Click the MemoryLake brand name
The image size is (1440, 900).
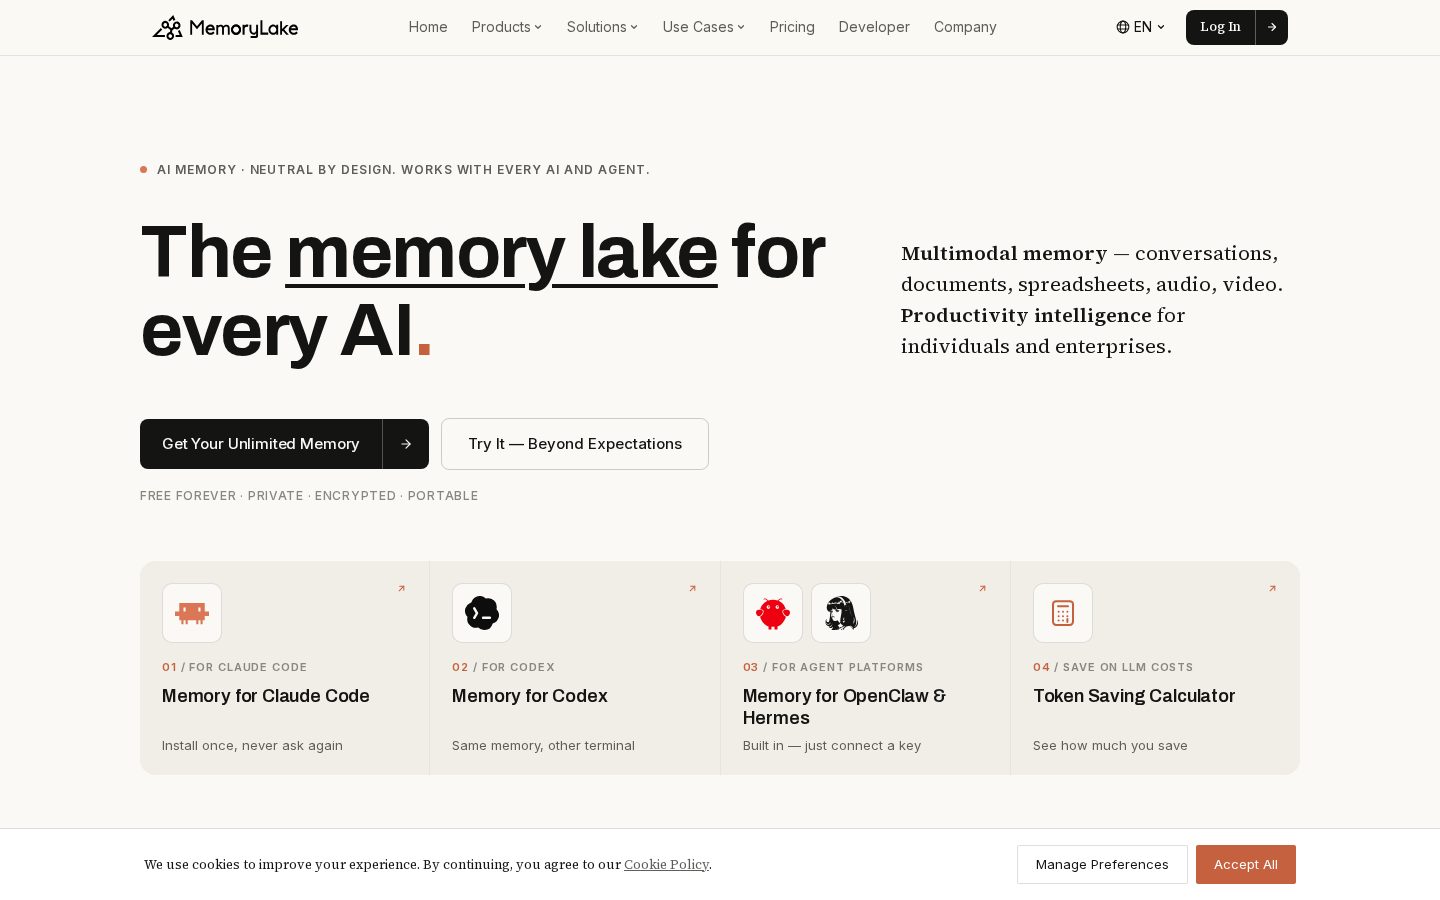[x=243, y=28]
